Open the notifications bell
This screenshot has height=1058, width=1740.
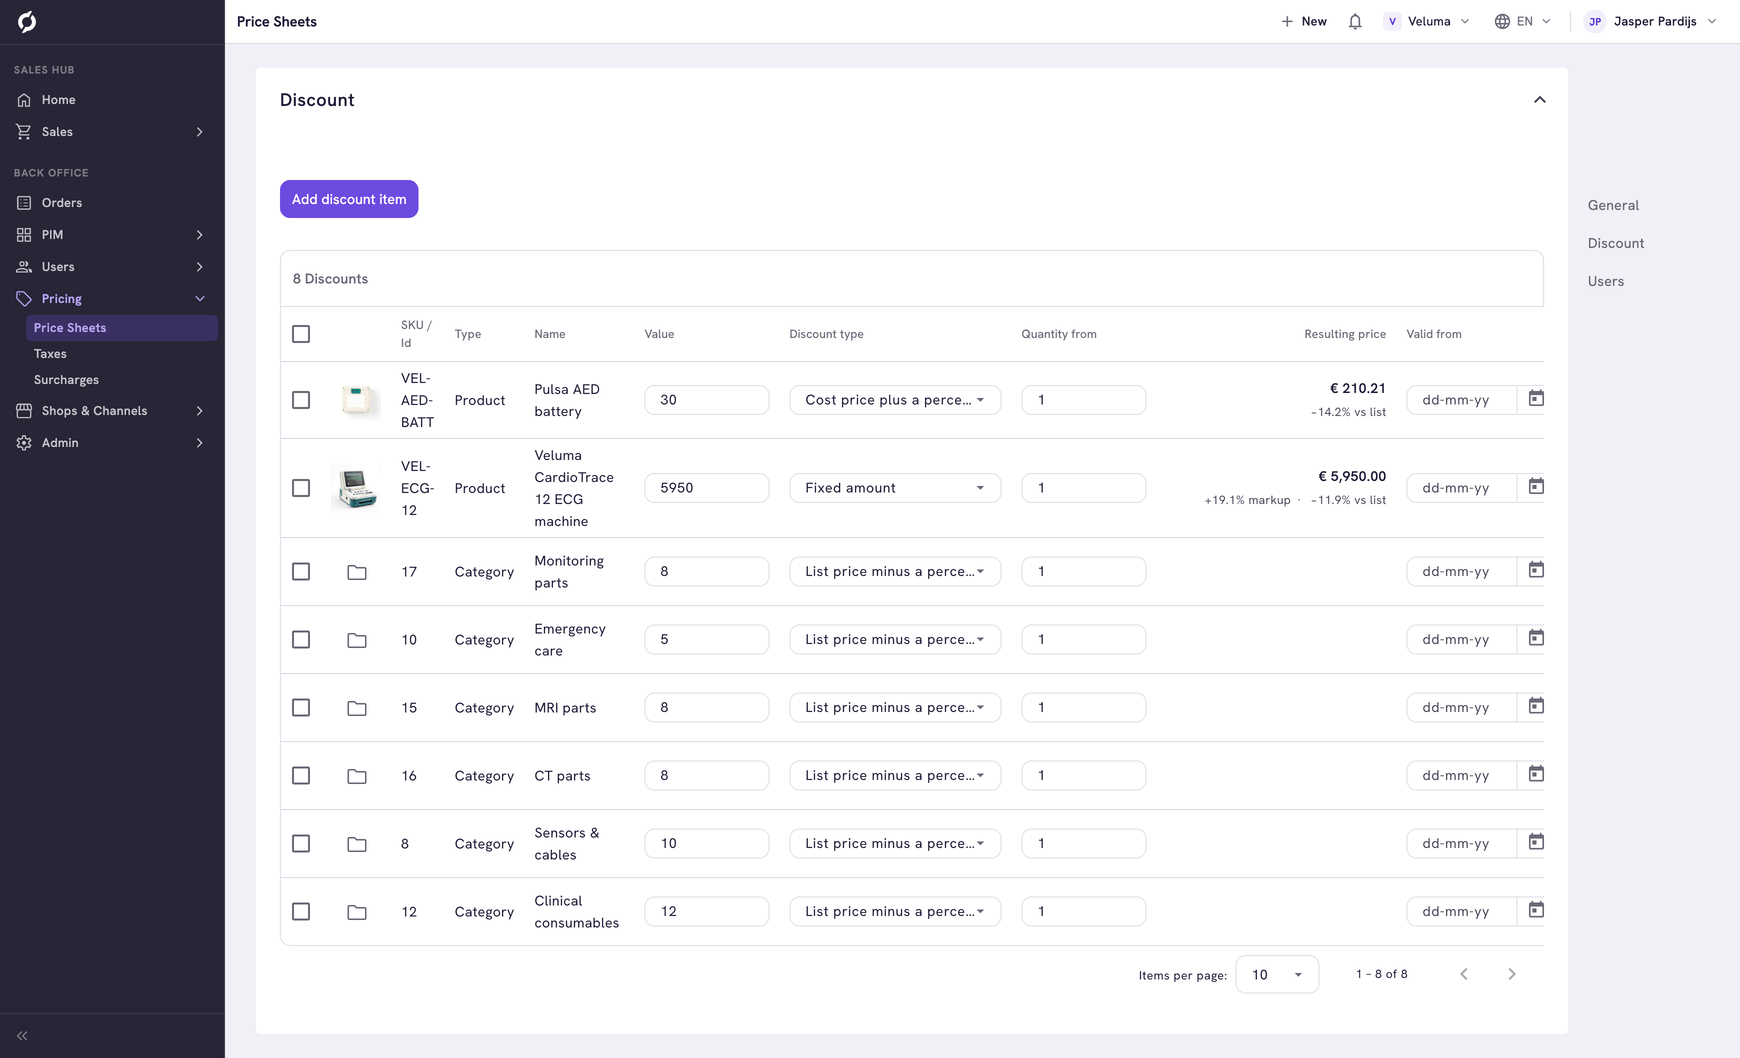pos(1355,21)
